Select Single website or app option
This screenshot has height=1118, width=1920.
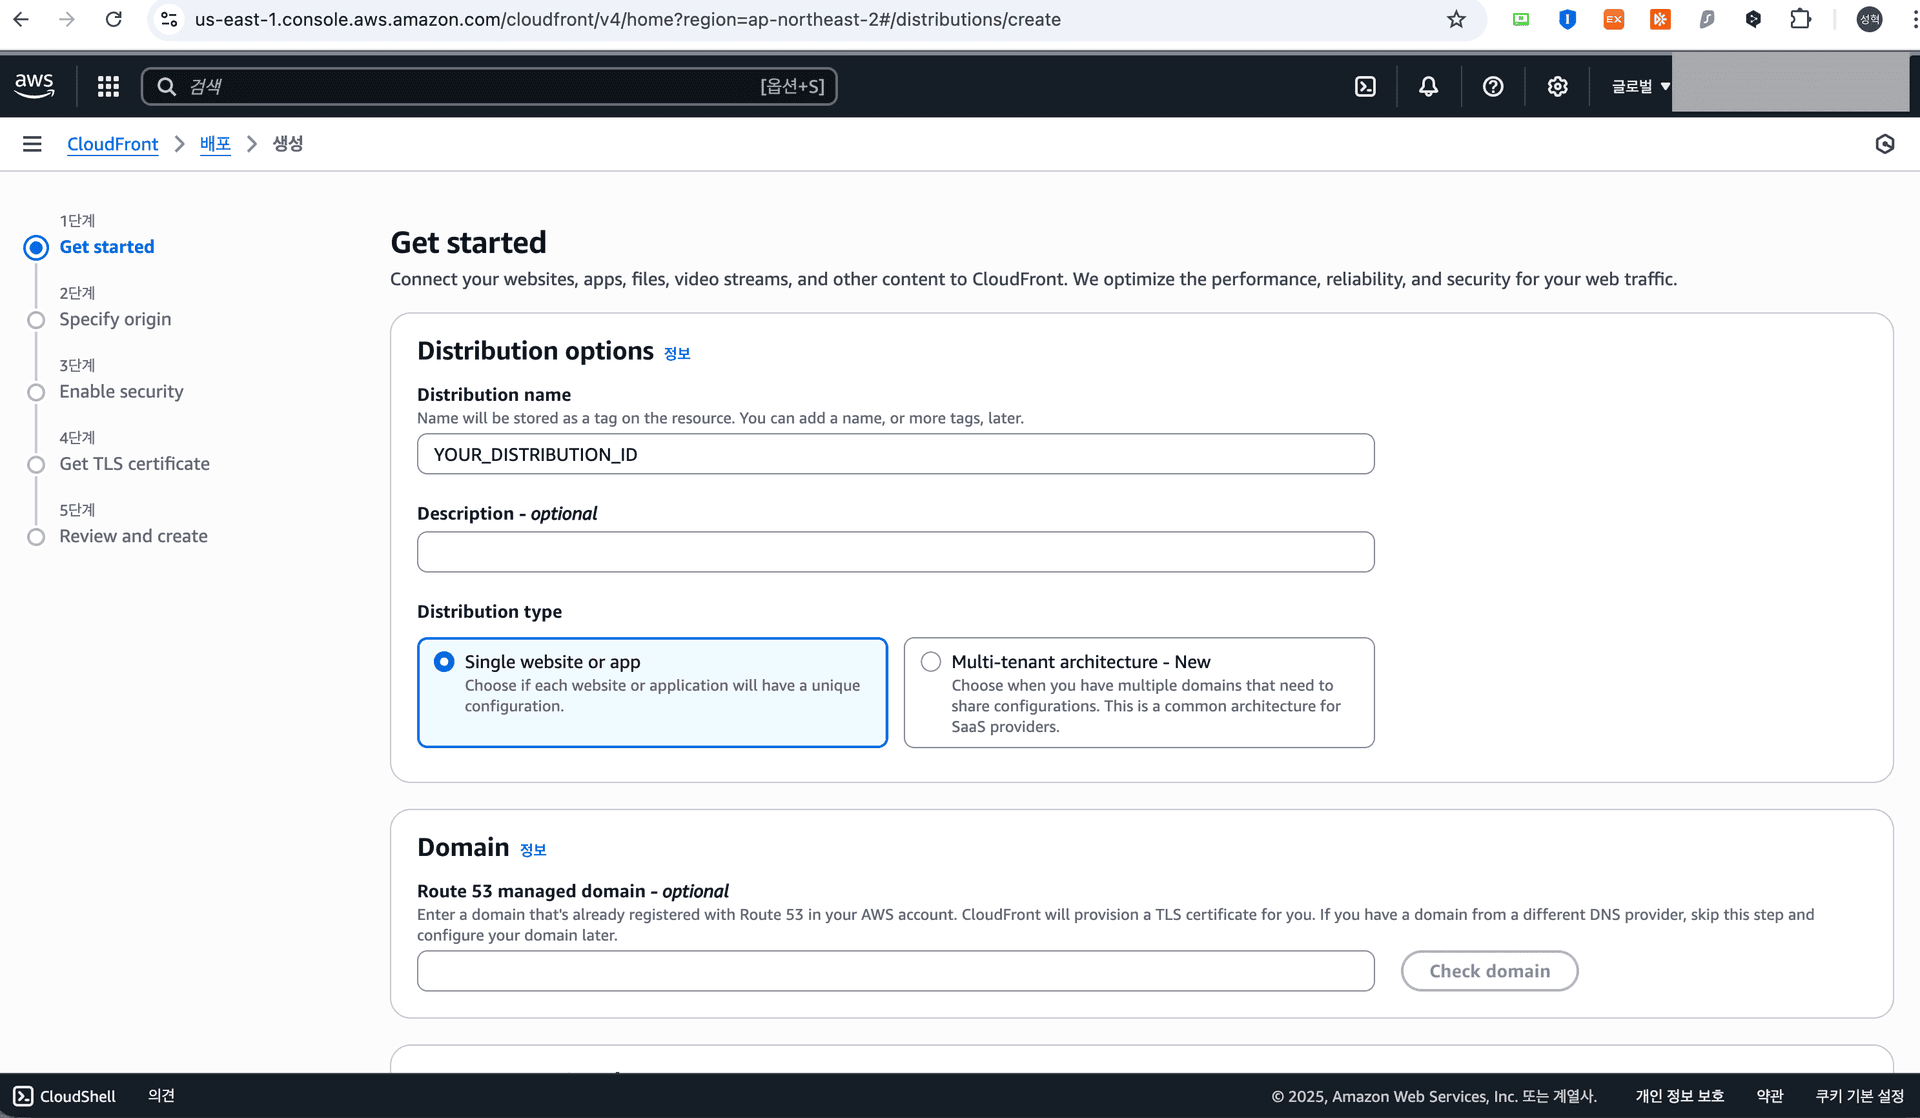(x=444, y=662)
